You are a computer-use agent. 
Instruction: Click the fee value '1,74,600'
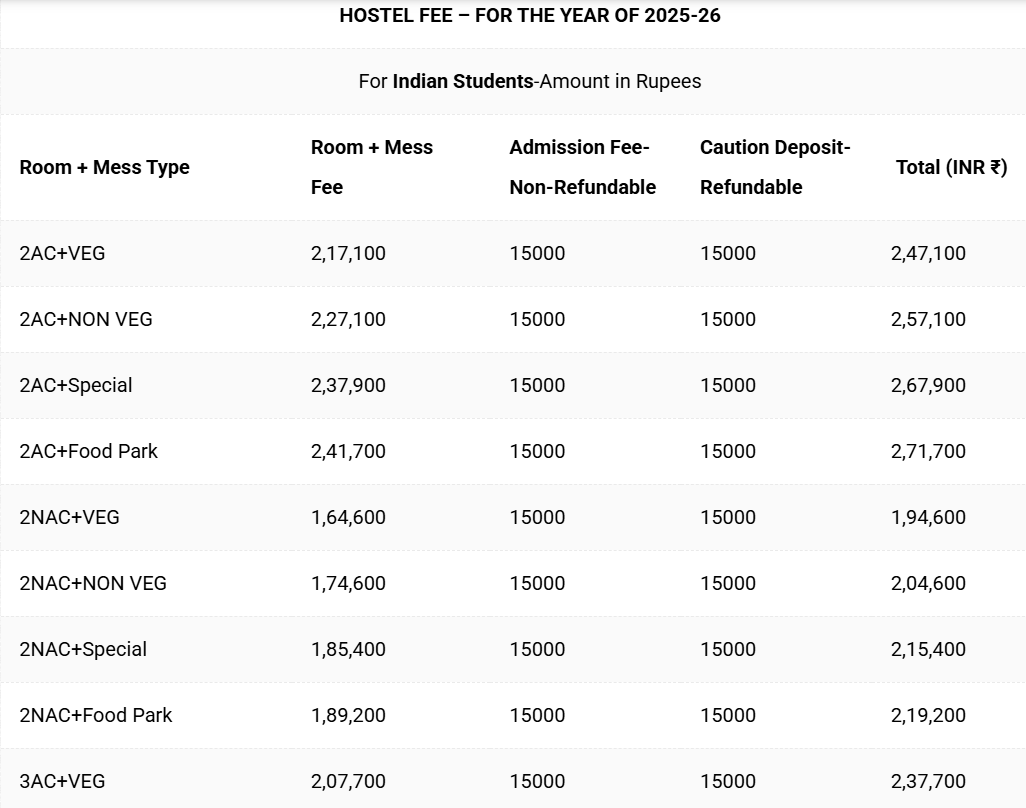(348, 584)
